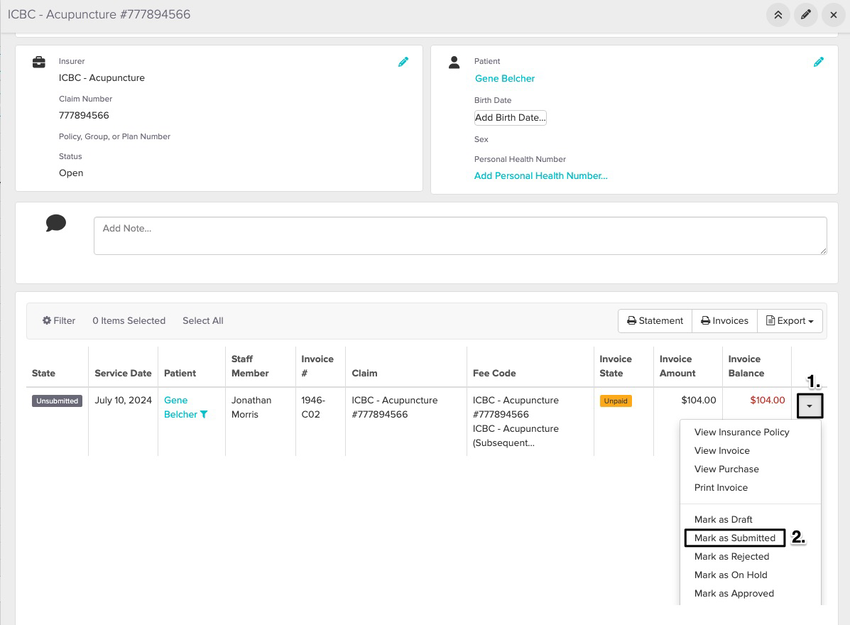This screenshot has width=850, height=625.
Task: Click claim number 777894566 in Insurer card
Action: [84, 115]
